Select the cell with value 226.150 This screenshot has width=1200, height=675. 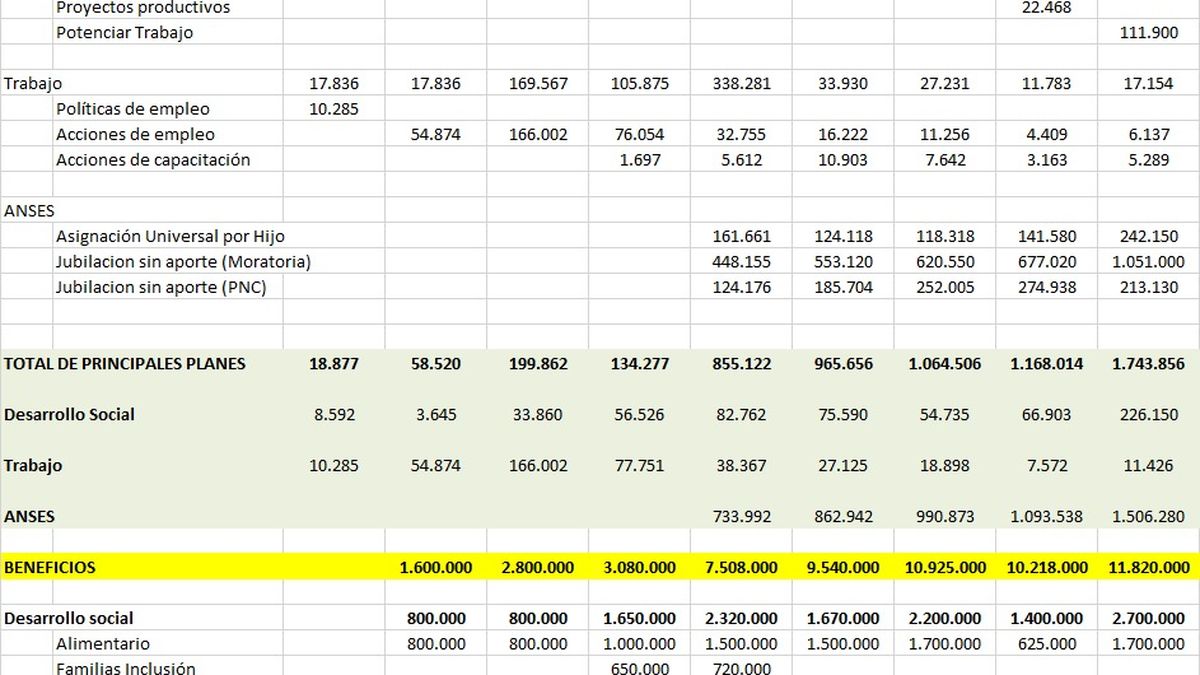(1148, 415)
